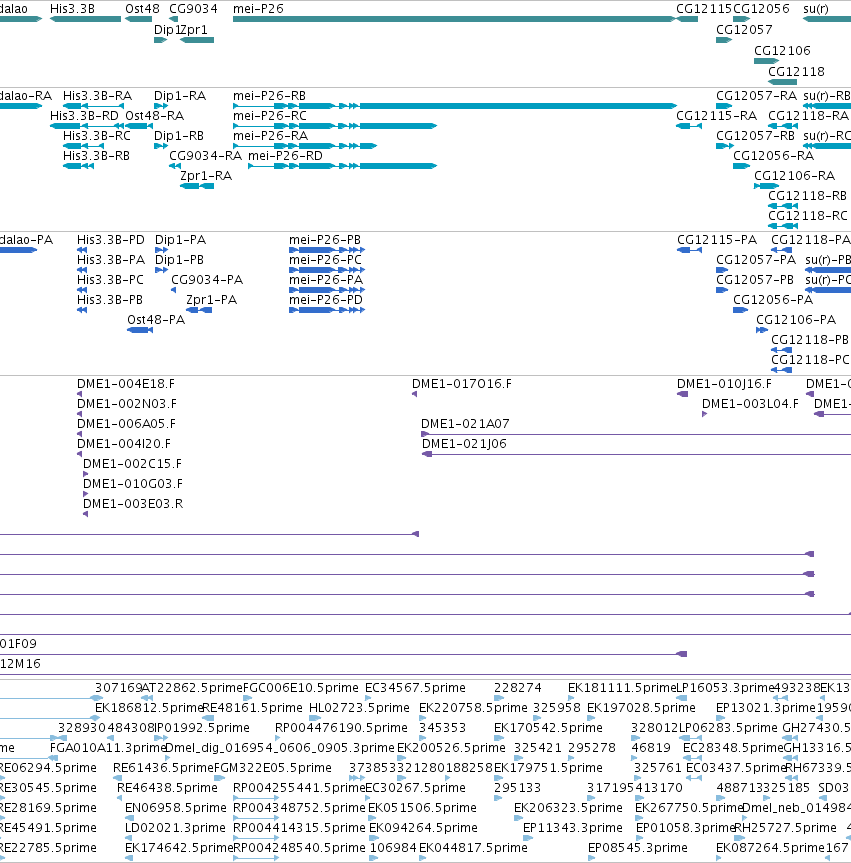
Task: Click the EC34567.5prime EST label
Action: pyautogui.click(x=416, y=688)
